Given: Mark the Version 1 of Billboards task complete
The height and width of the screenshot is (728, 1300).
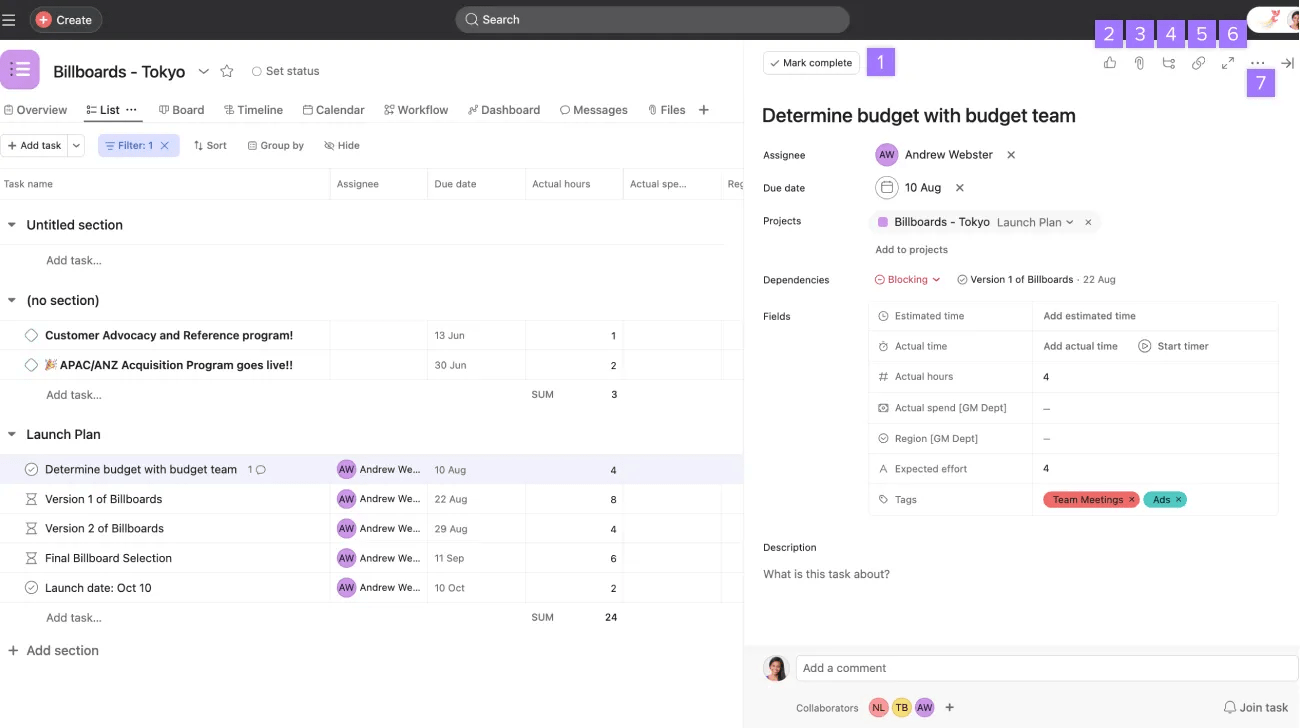Looking at the screenshot, I should (33, 498).
